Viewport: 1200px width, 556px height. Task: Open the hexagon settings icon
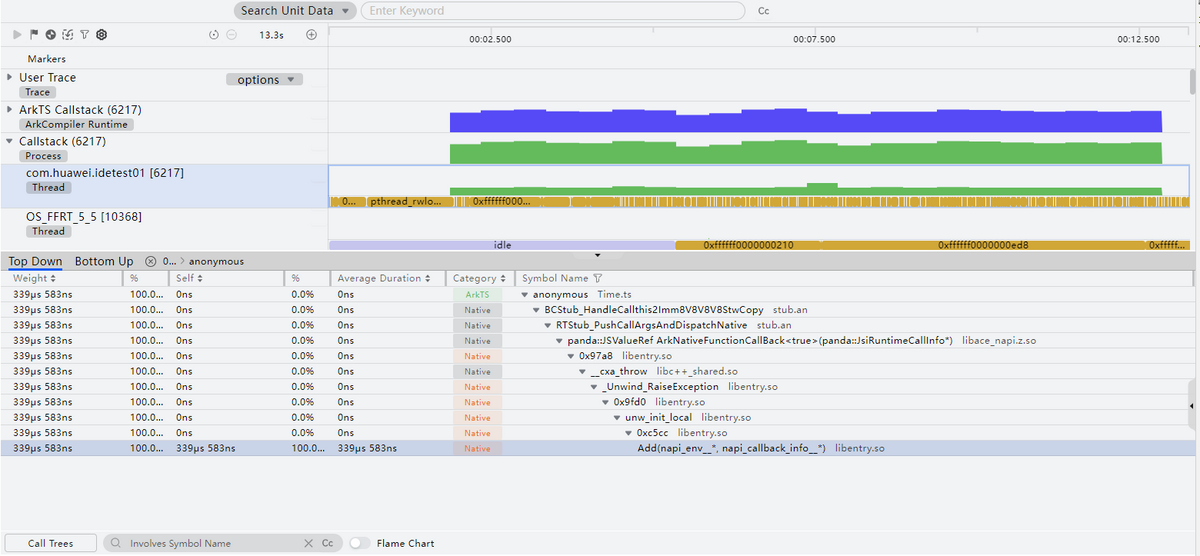point(101,34)
